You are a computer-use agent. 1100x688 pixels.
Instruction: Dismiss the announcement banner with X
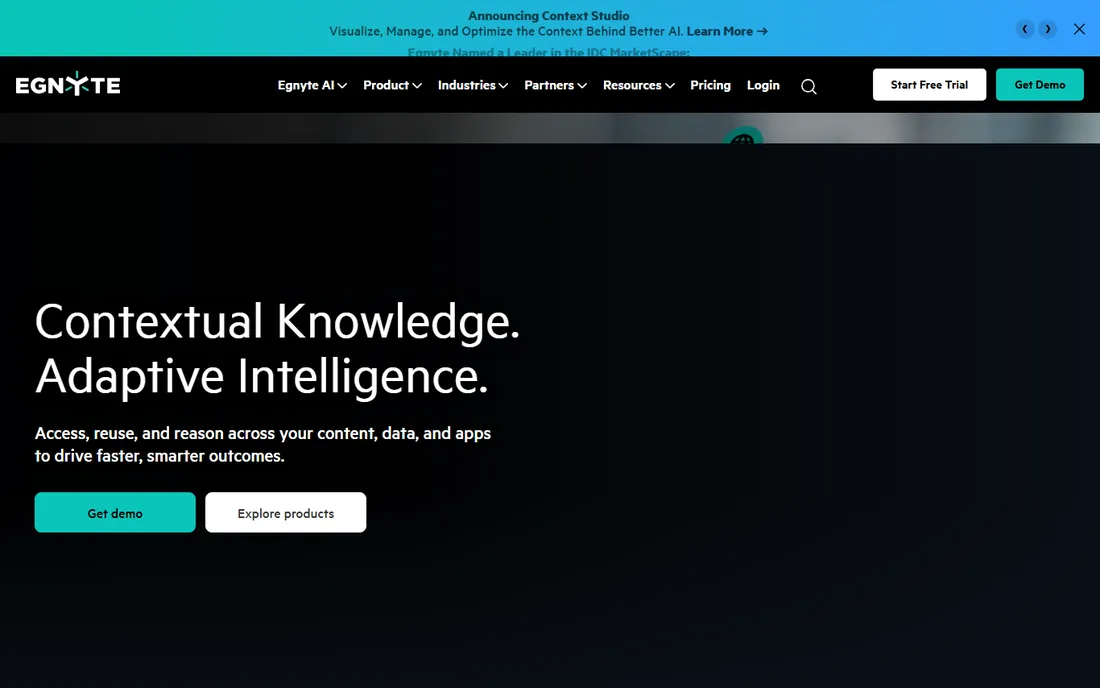click(1079, 29)
